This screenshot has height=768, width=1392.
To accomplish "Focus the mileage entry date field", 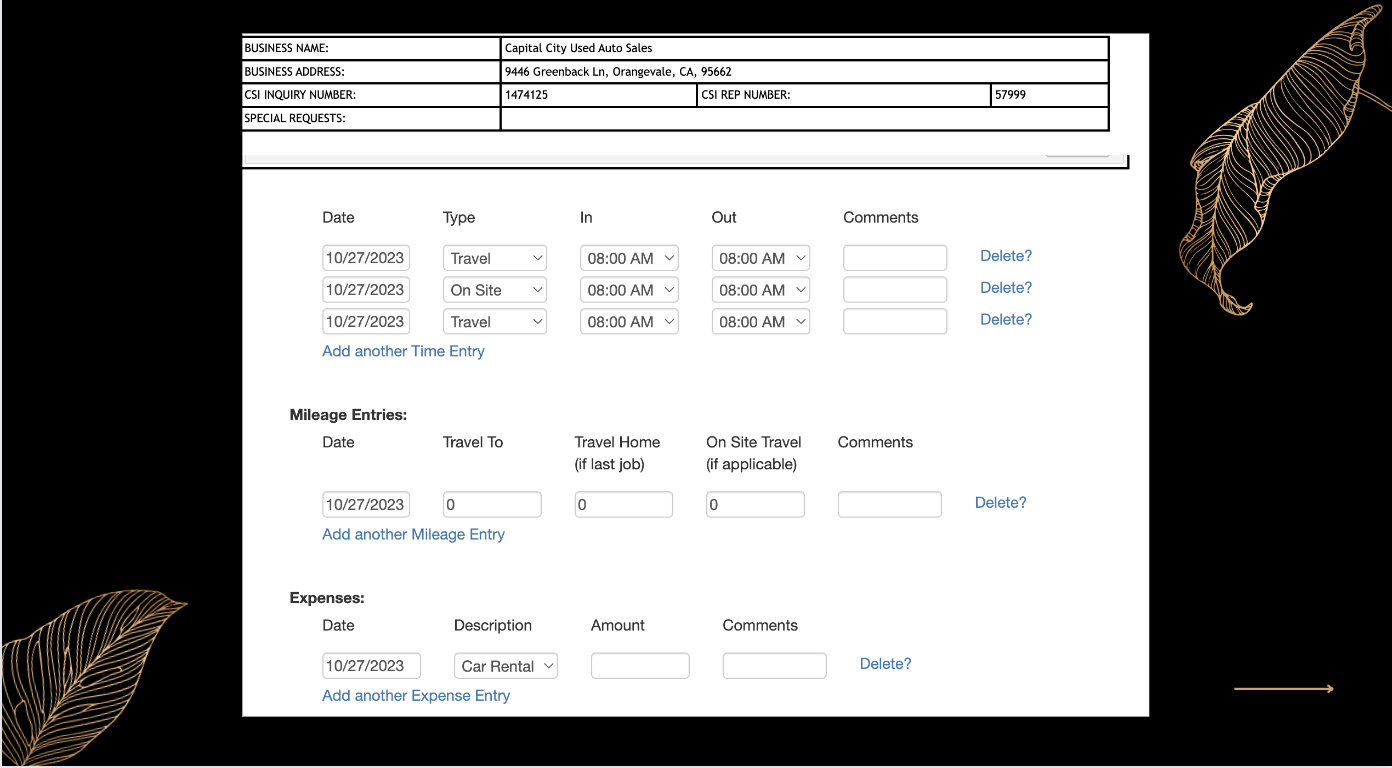I will click(x=366, y=505).
